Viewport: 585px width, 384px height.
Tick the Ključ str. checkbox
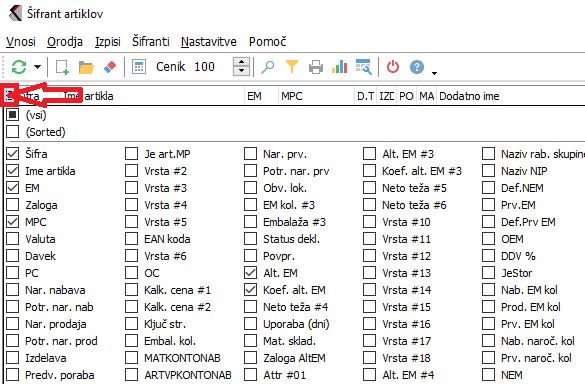[131, 324]
